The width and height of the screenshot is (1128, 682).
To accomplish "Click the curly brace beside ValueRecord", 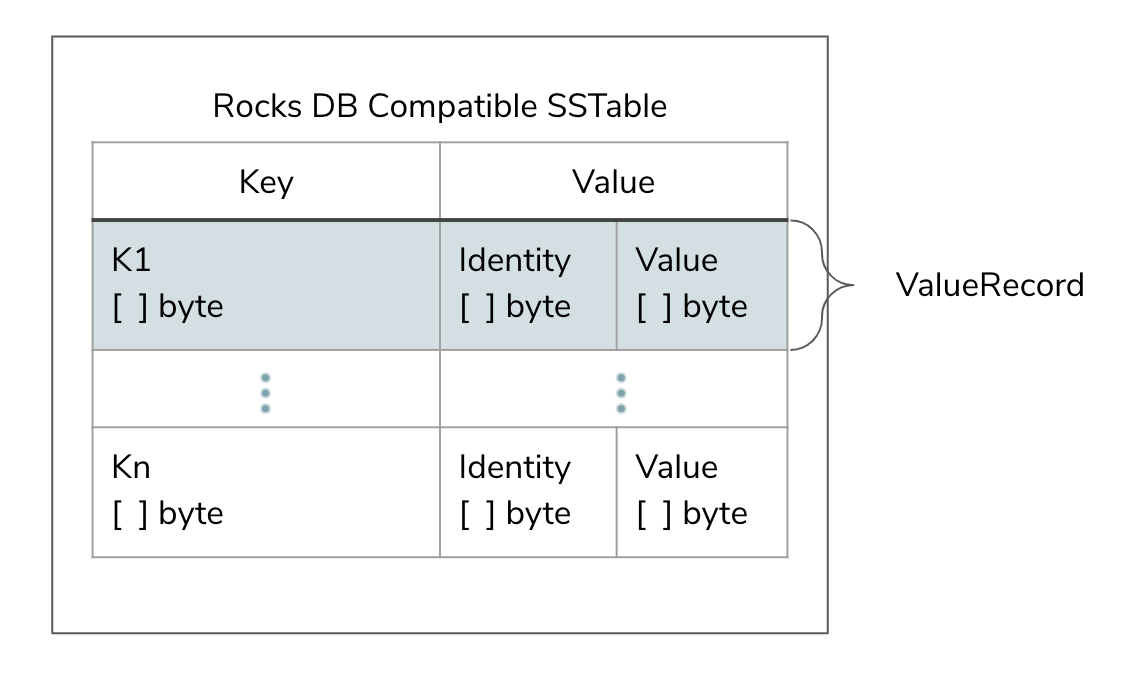I will click(x=823, y=285).
